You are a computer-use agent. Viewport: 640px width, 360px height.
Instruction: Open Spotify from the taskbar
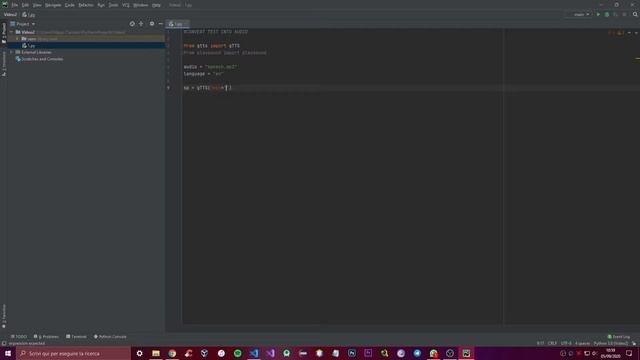tap(238, 353)
